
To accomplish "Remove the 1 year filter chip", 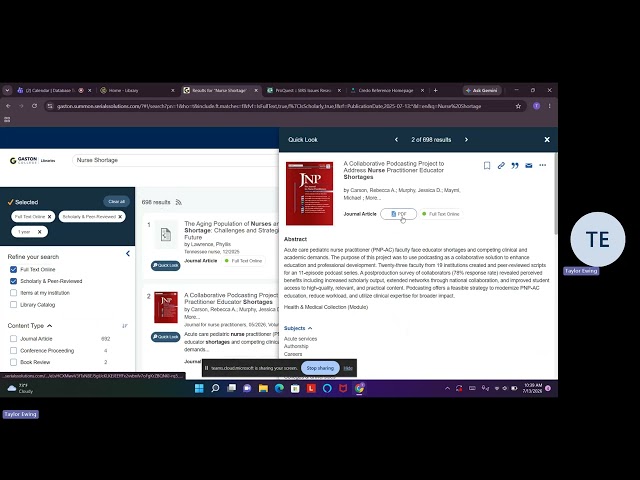I will tap(40, 232).
